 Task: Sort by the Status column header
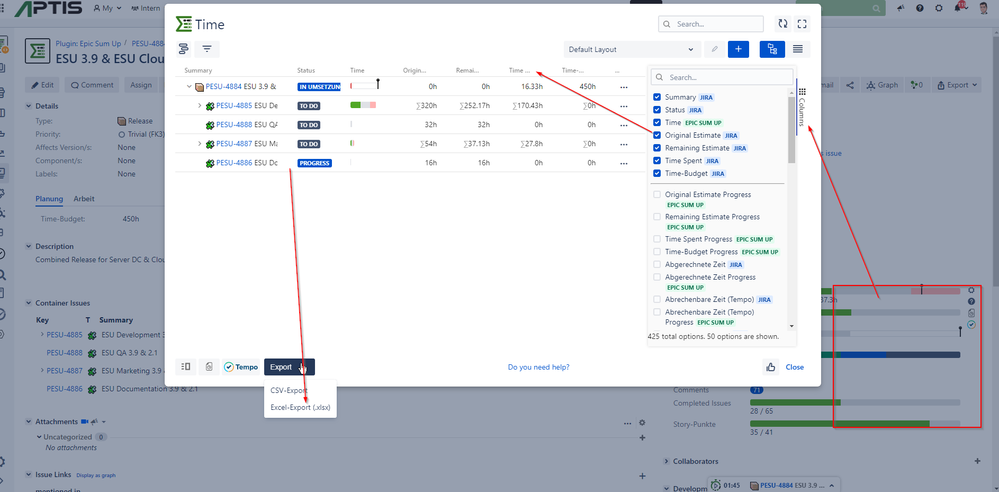pos(306,71)
